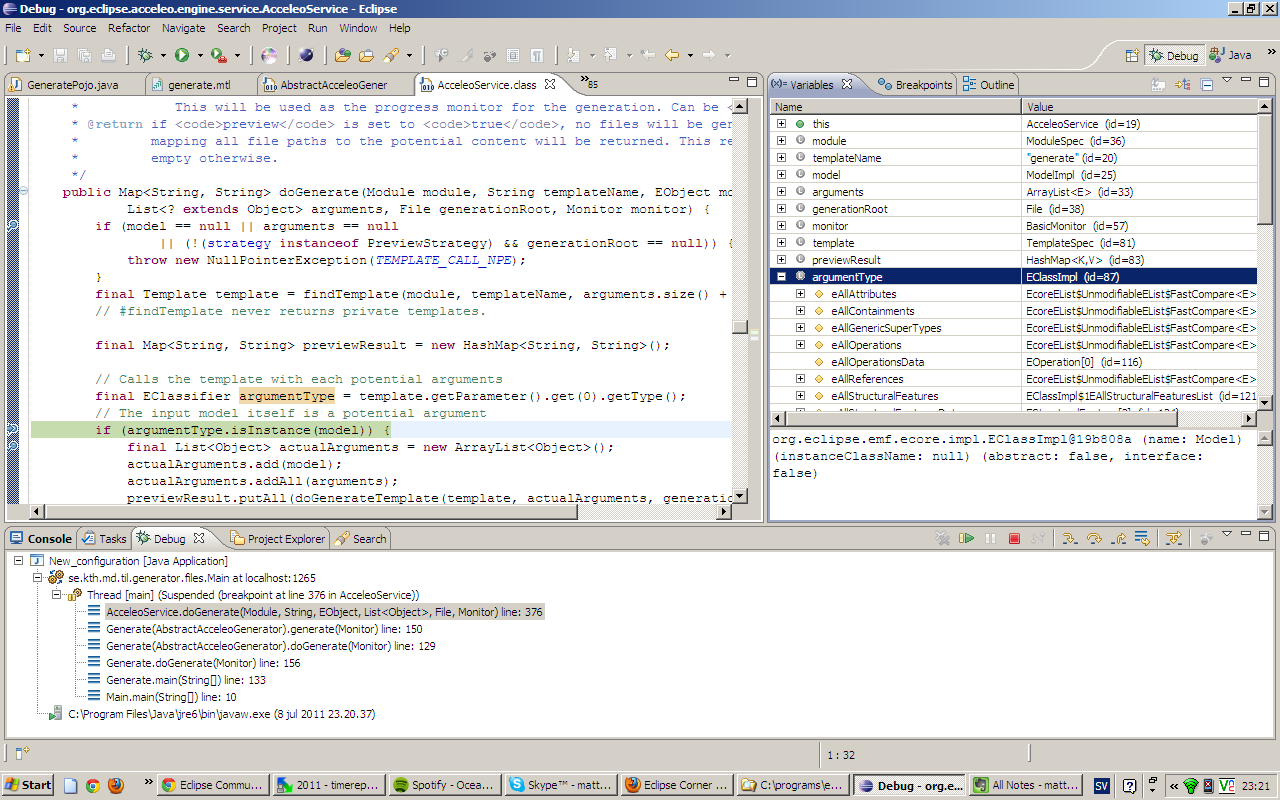The width and height of the screenshot is (1280, 800).
Task: Toggle Show Logical Structure in Variables view
Action: 1183,85
